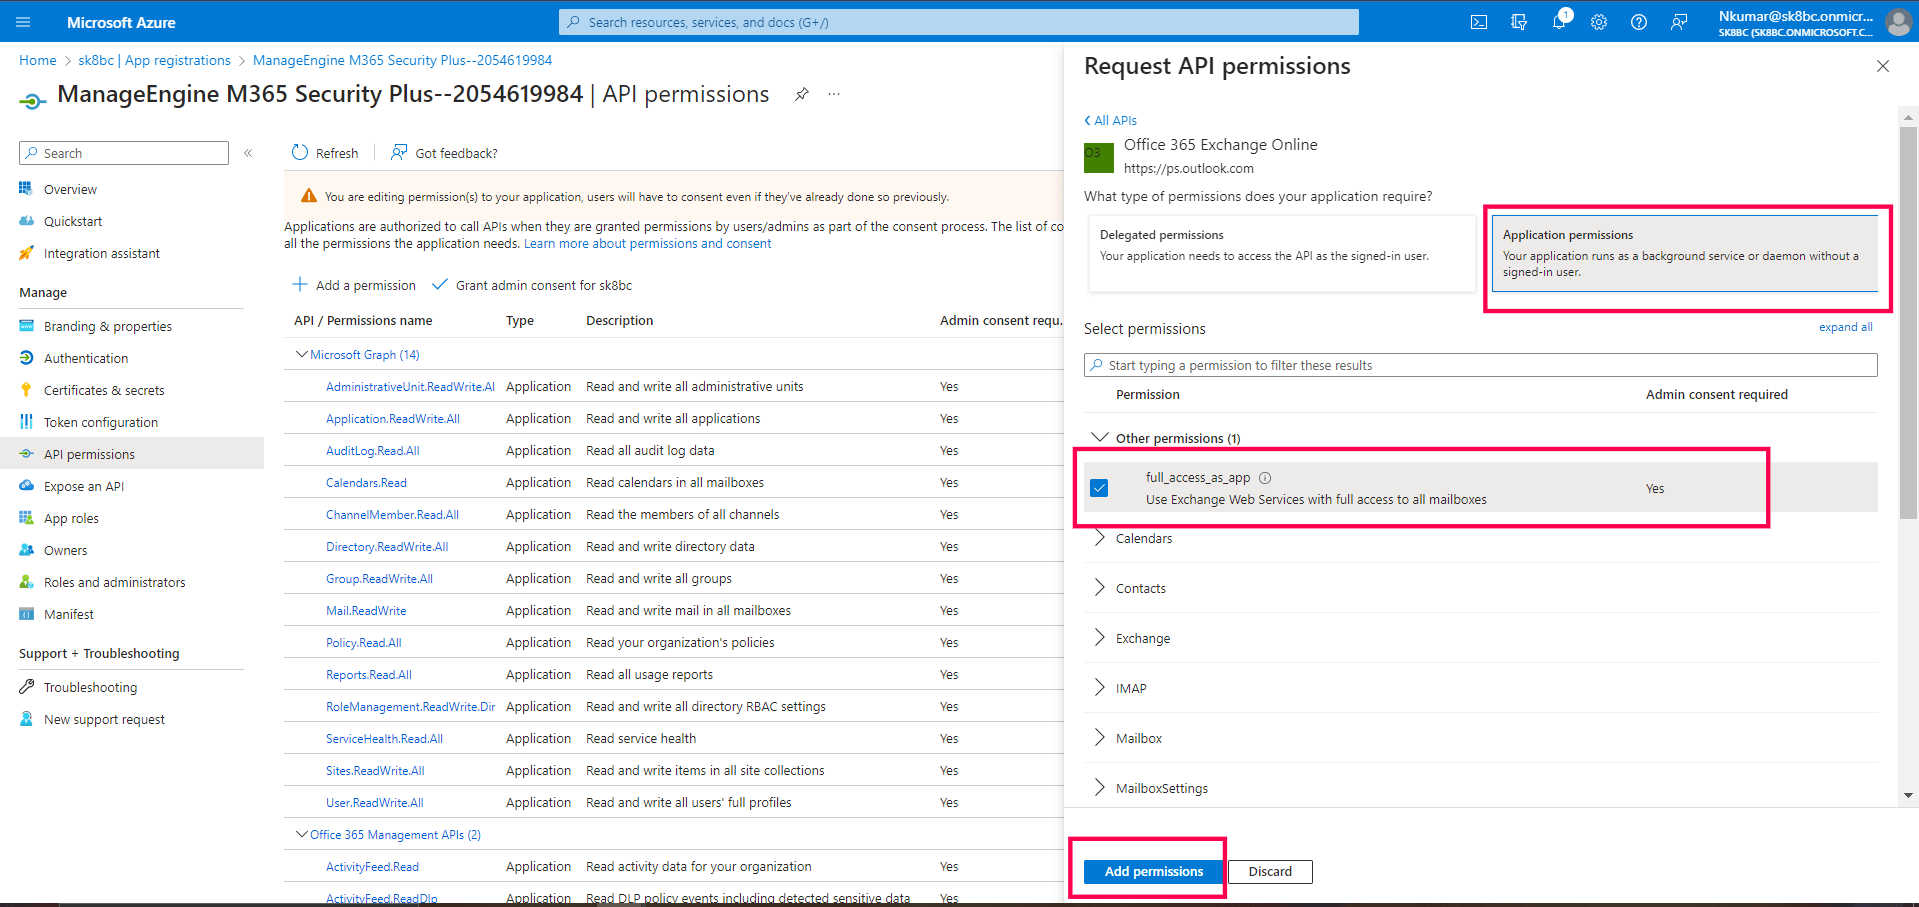Click sk8bc | App registrations breadcrumb
This screenshot has height=907, width=1919.
pyautogui.click(x=155, y=61)
